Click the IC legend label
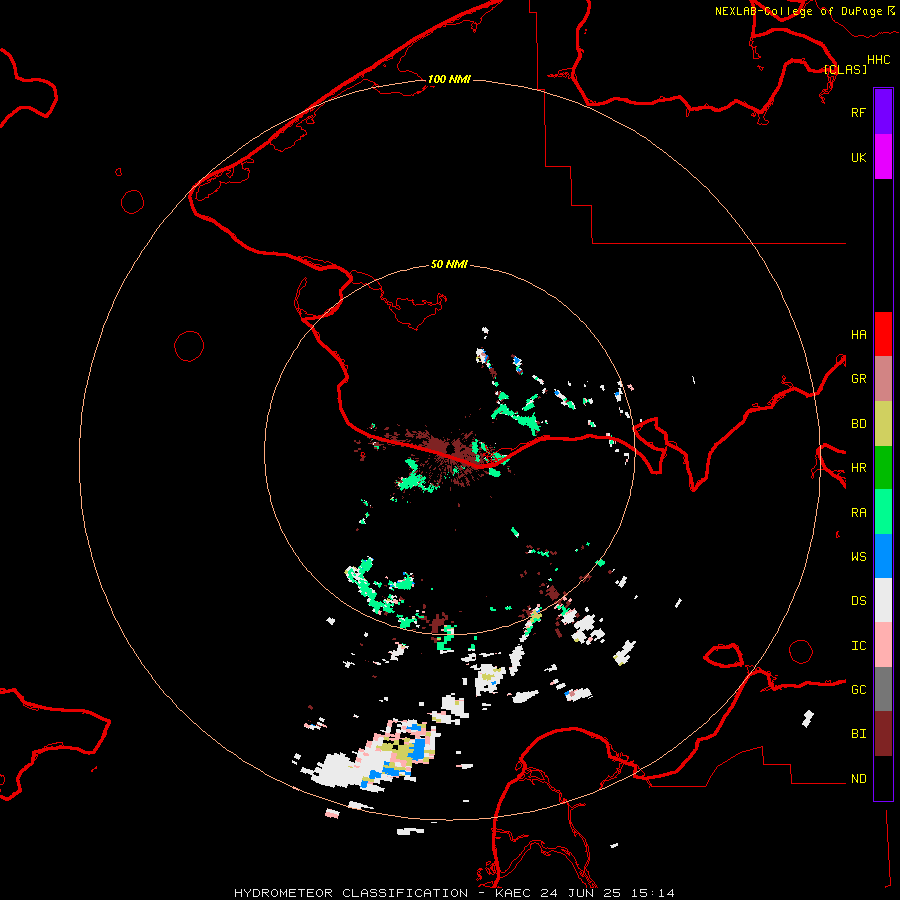Viewport: 900px width, 900px height. click(x=858, y=646)
